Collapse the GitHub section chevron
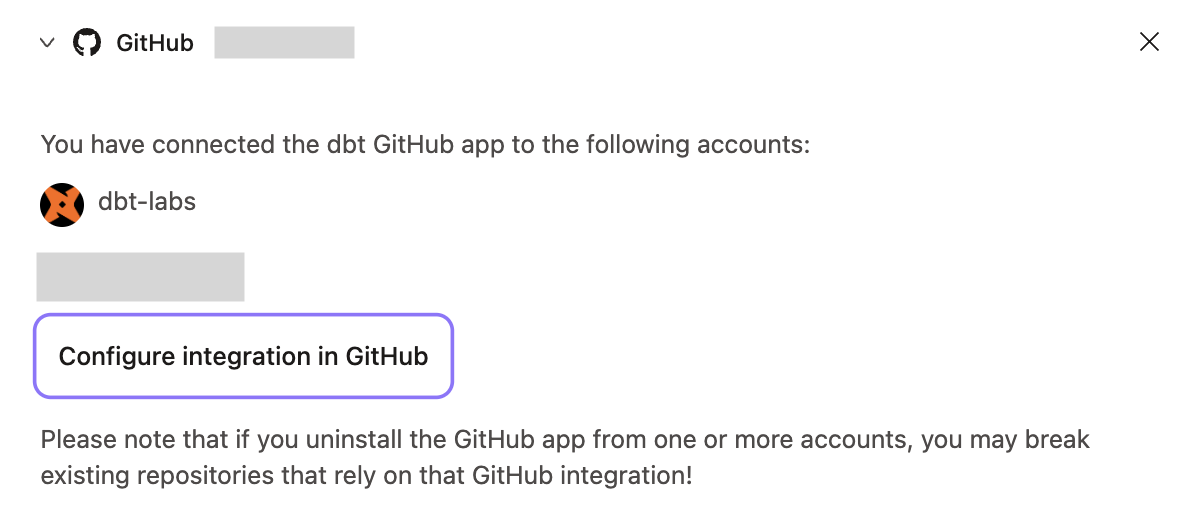 [47, 43]
